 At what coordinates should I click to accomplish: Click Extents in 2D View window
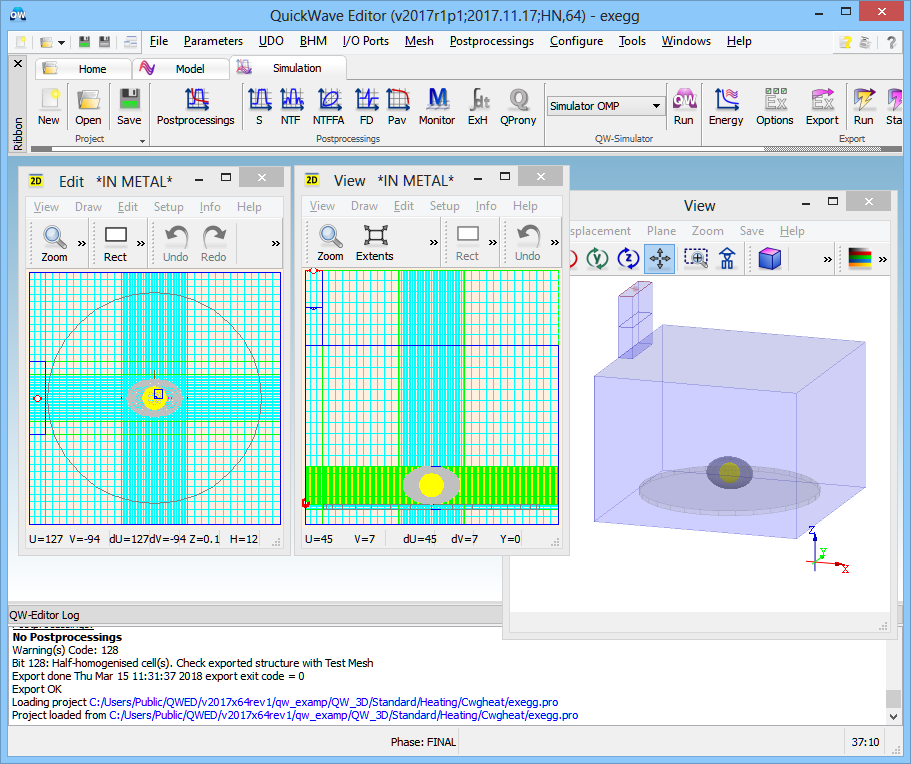click(374, 242)
